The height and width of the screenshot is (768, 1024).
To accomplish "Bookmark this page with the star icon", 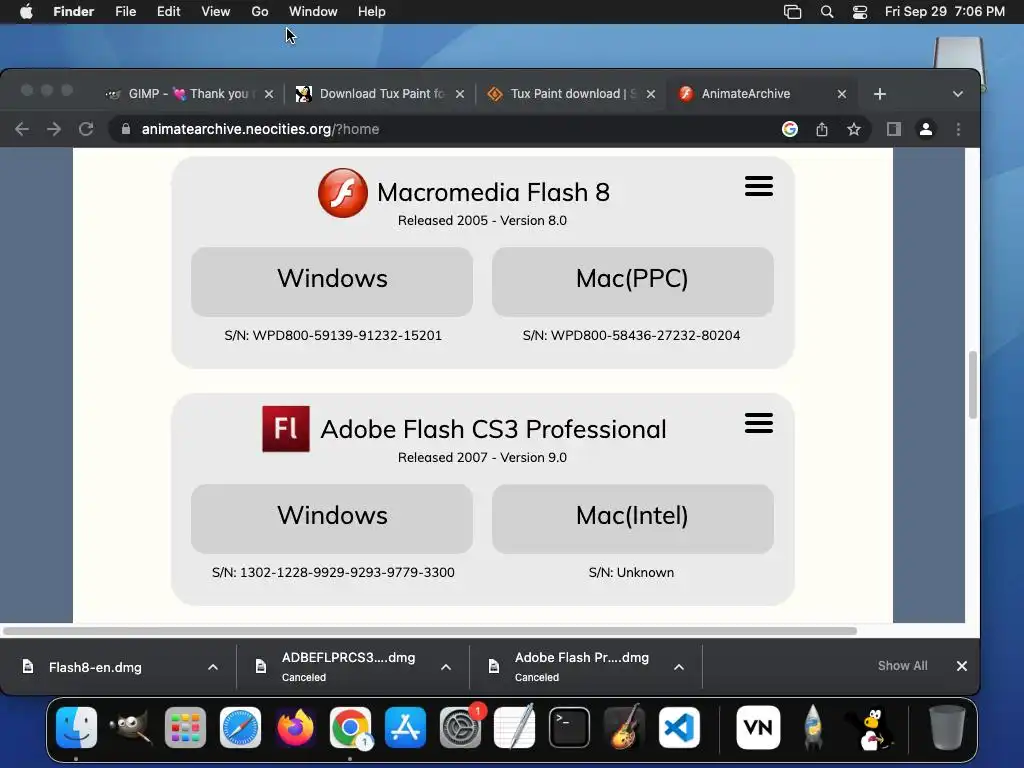I will tap(854, 129).
